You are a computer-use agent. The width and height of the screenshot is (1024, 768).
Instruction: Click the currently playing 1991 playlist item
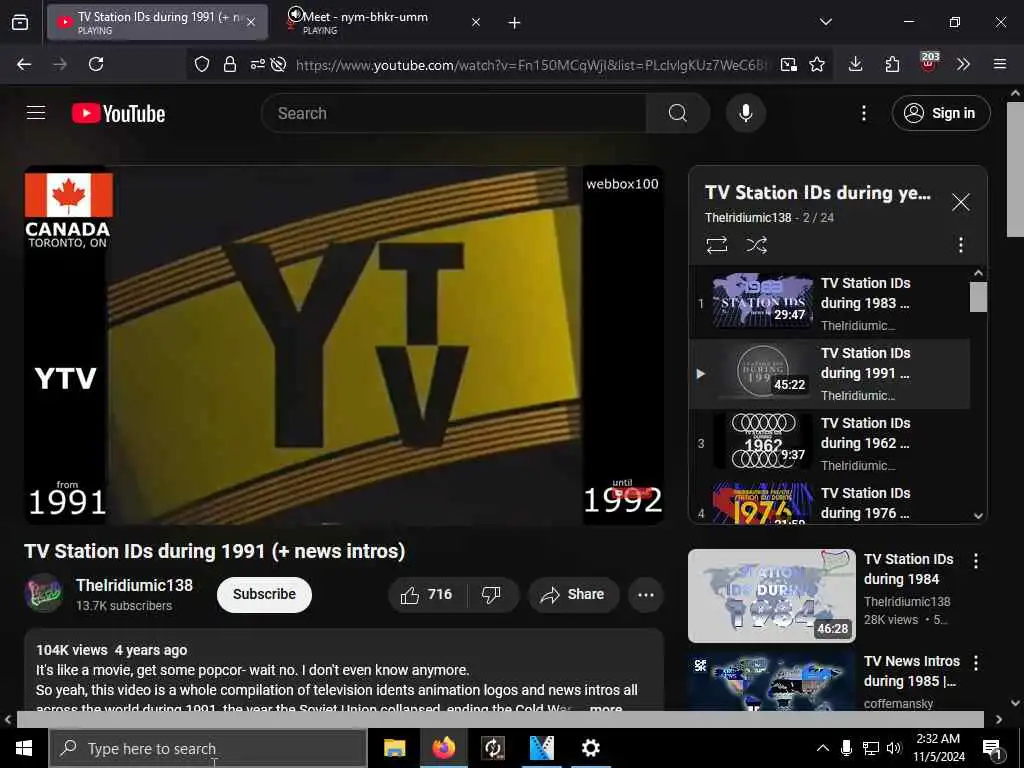pyautogui.click(x=829, y=374)
